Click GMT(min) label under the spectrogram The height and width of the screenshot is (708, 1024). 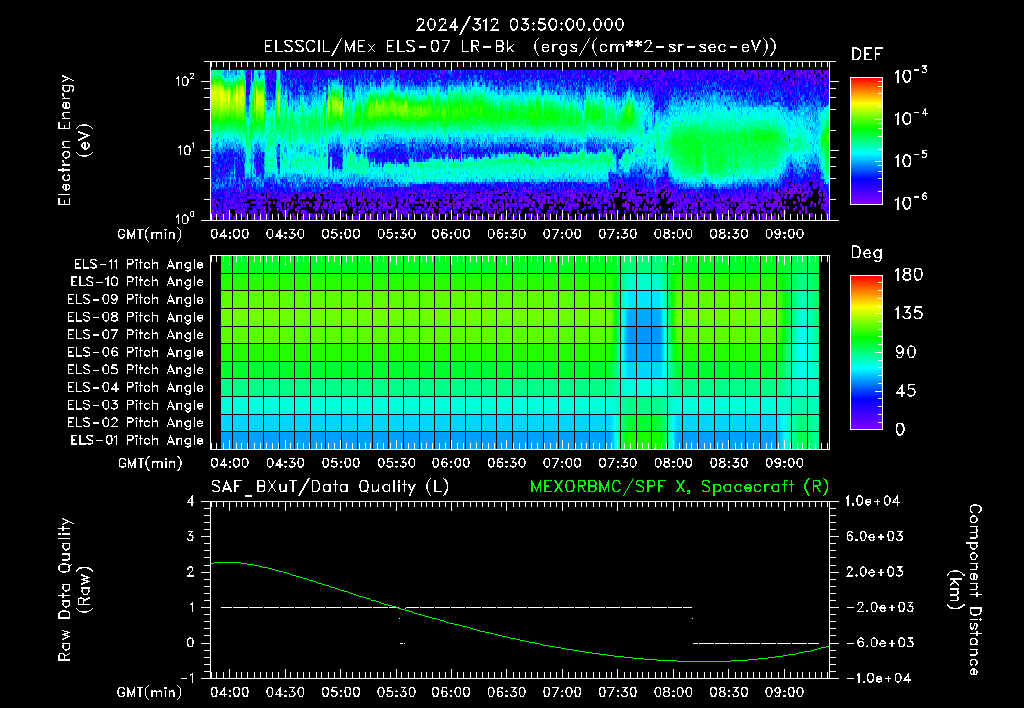pos(150,234)
